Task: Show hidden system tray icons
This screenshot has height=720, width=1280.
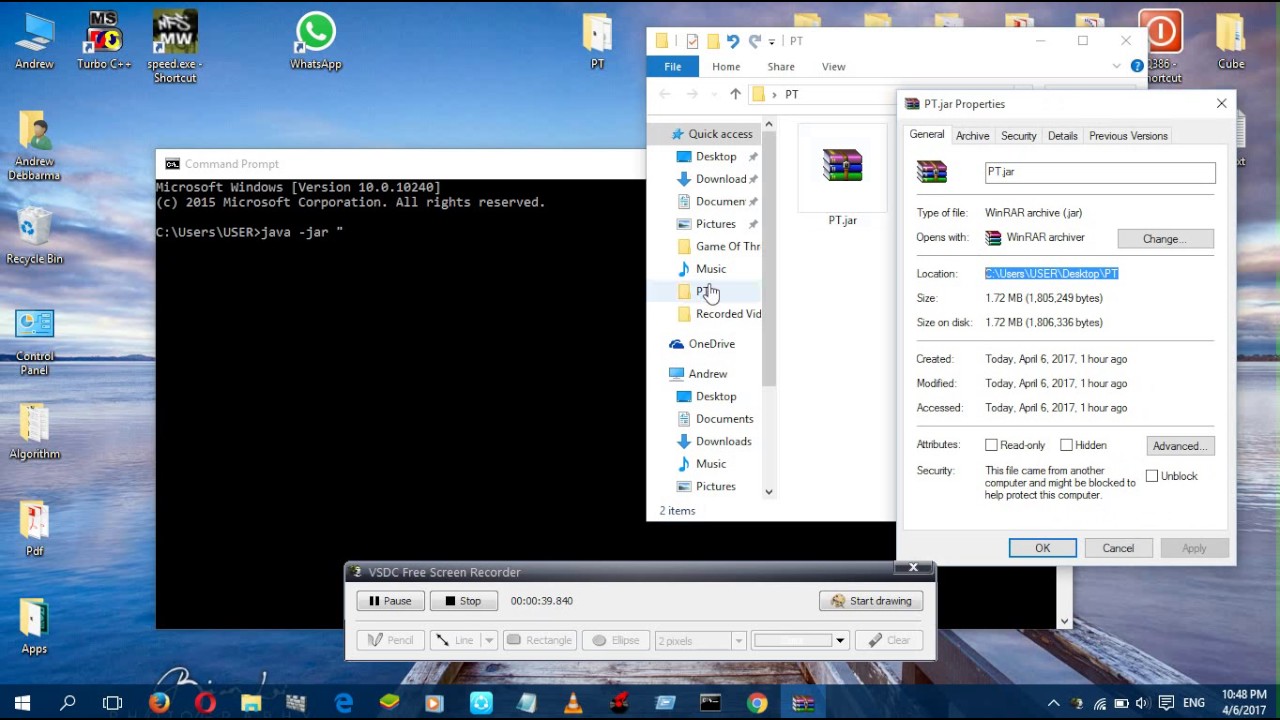Action: point(1054,703)
